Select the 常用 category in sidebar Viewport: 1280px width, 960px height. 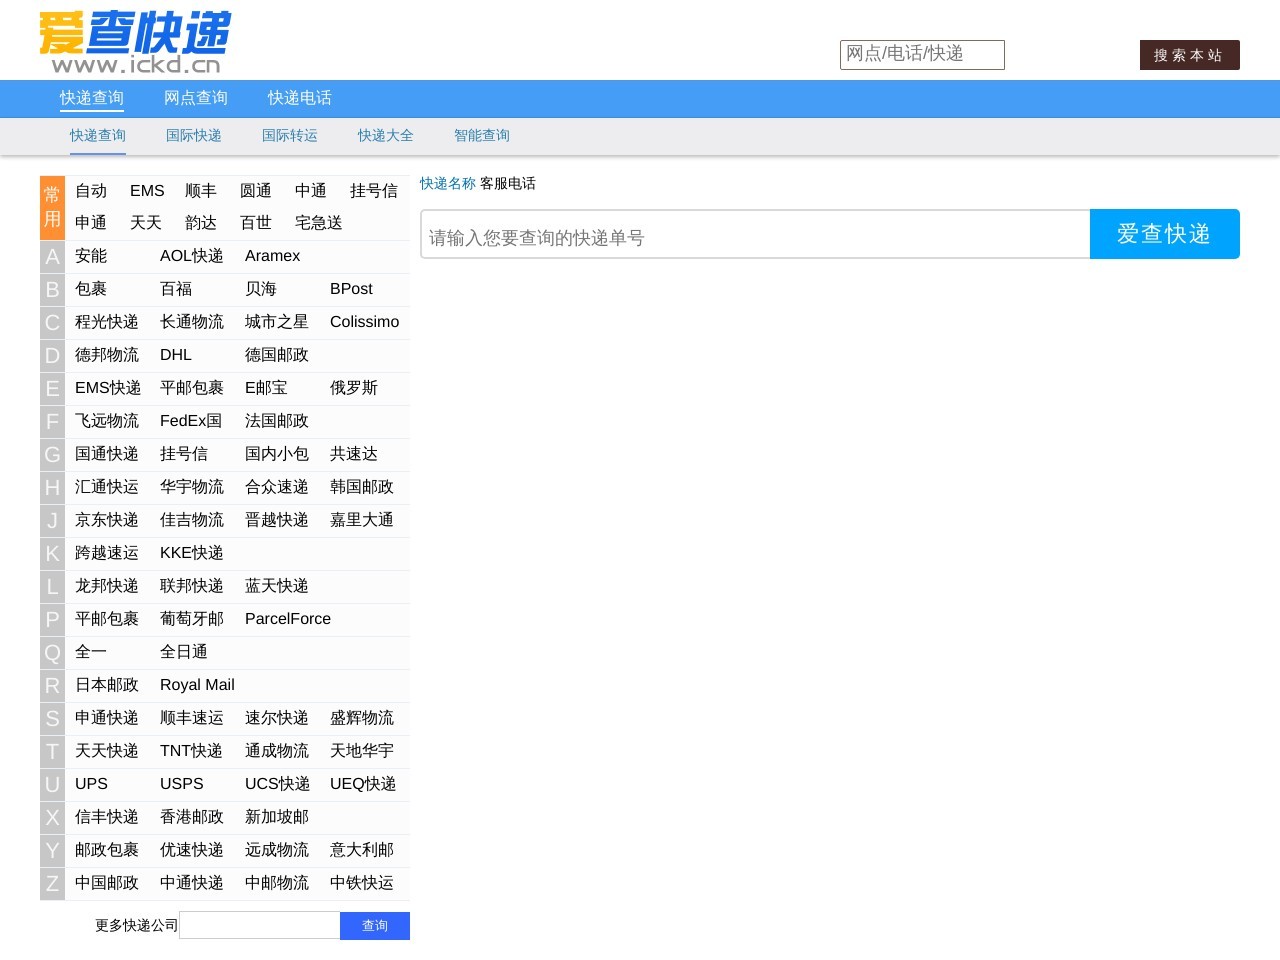click(x=52, y=206)
